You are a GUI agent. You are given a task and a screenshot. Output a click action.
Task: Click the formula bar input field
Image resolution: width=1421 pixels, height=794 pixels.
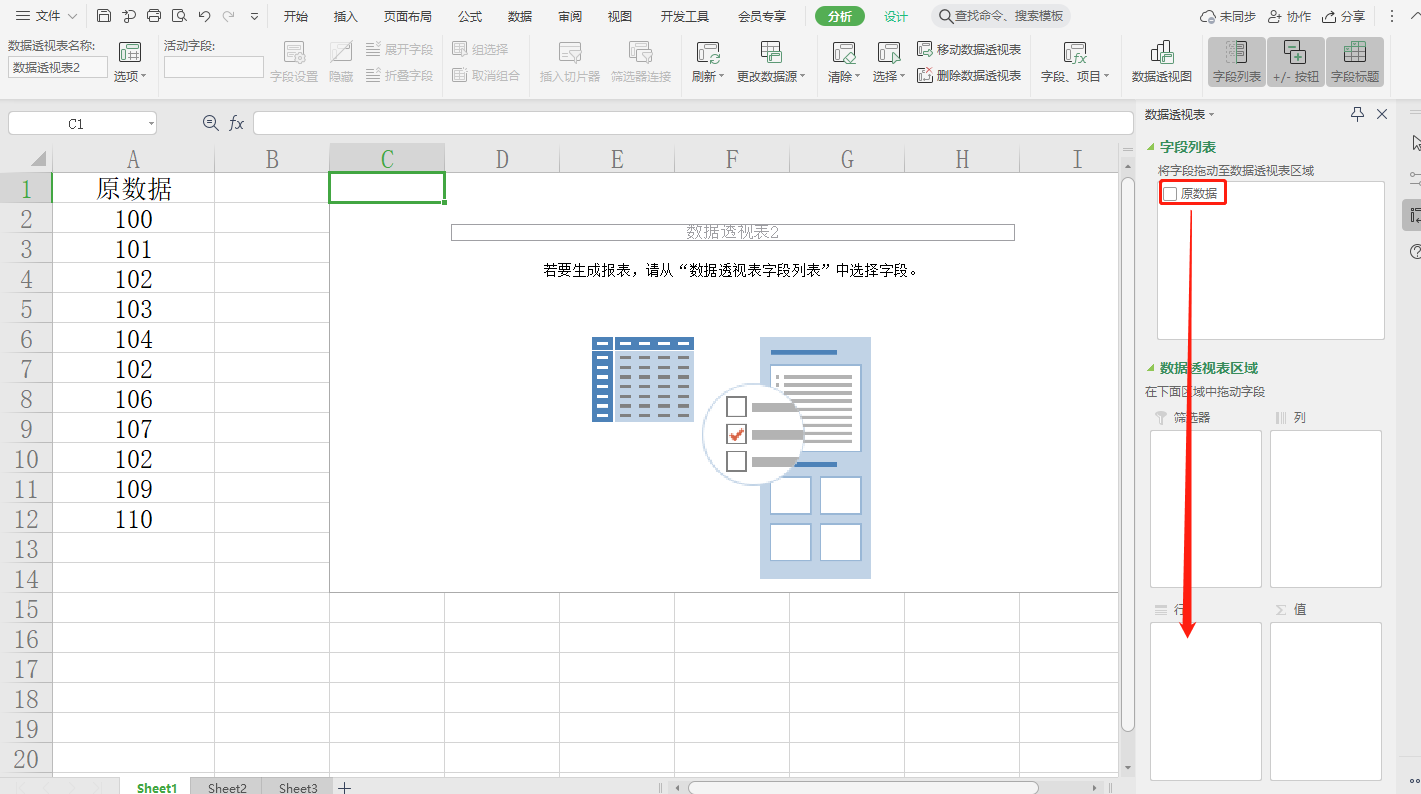[692, 123]
